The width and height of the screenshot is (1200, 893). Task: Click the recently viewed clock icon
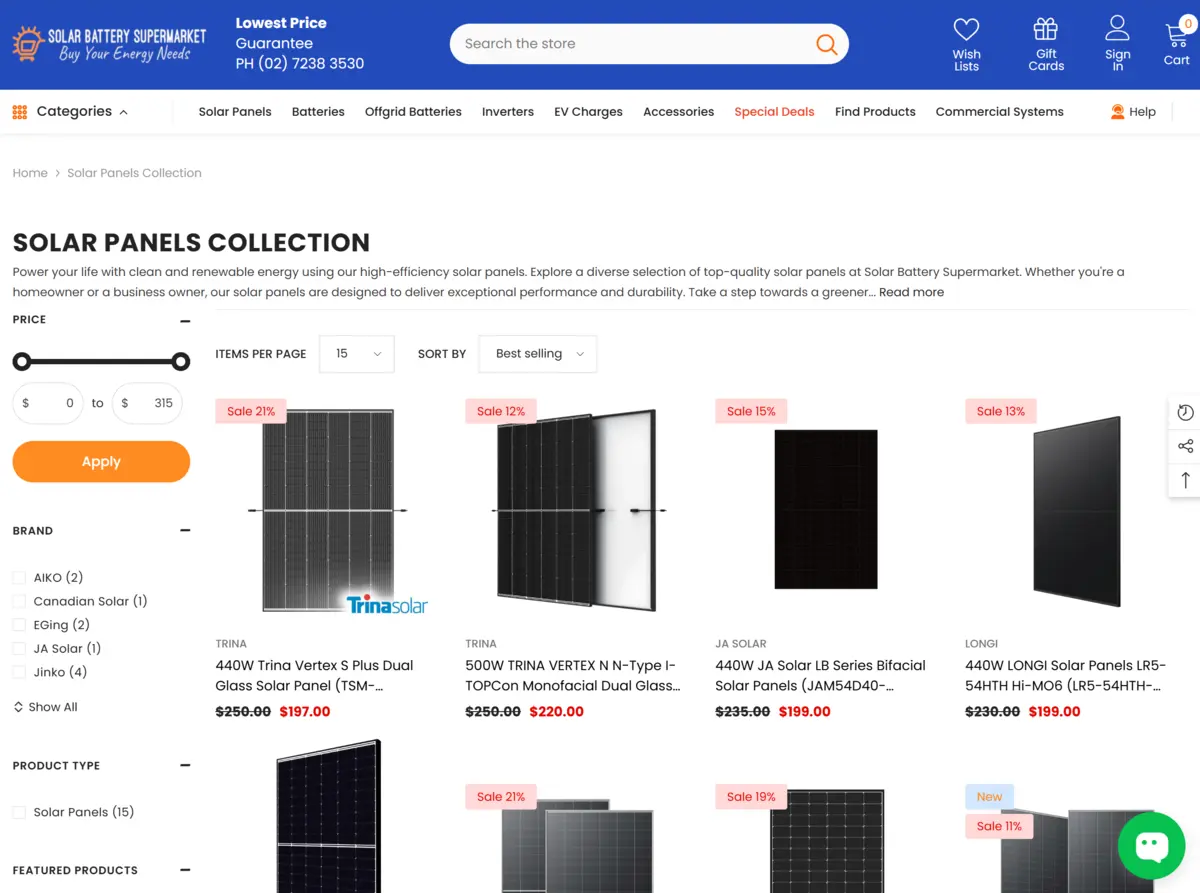[x=1185, y=413]
